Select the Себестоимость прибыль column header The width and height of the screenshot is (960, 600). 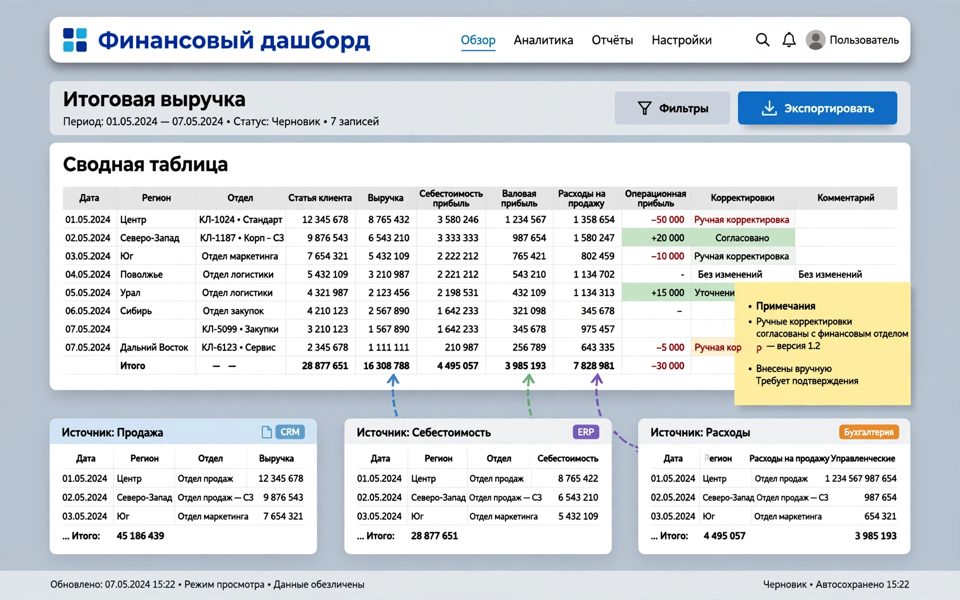[451, 198]
